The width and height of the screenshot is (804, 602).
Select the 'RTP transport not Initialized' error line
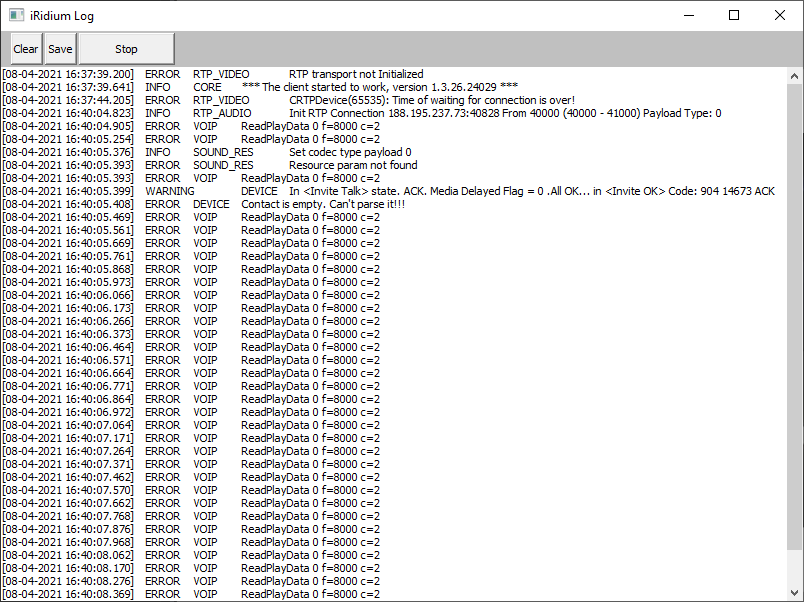pyautogui.click(x=355, y=74)
